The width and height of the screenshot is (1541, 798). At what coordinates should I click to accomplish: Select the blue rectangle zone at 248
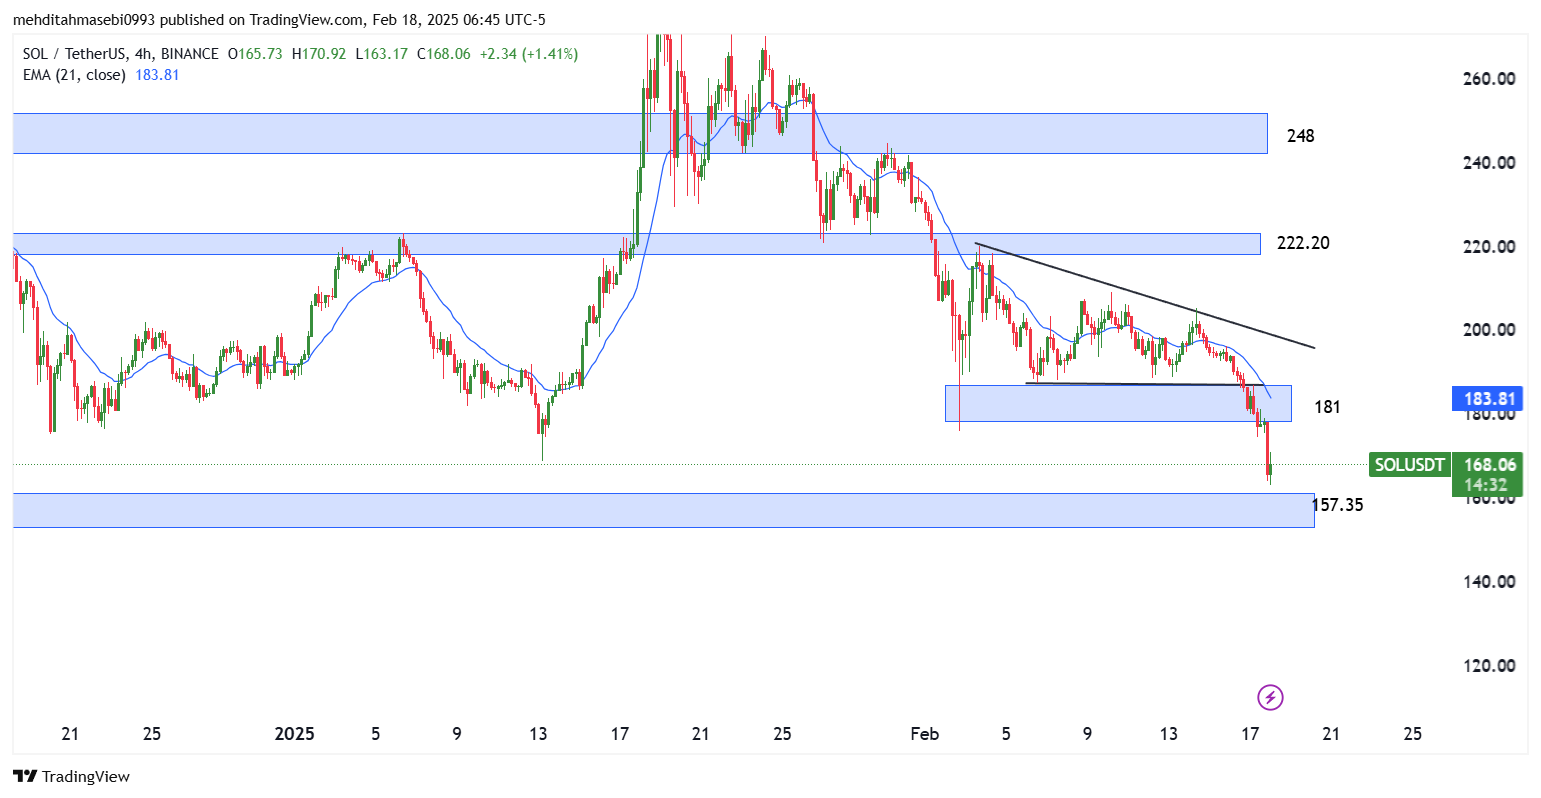pos(640,133)
